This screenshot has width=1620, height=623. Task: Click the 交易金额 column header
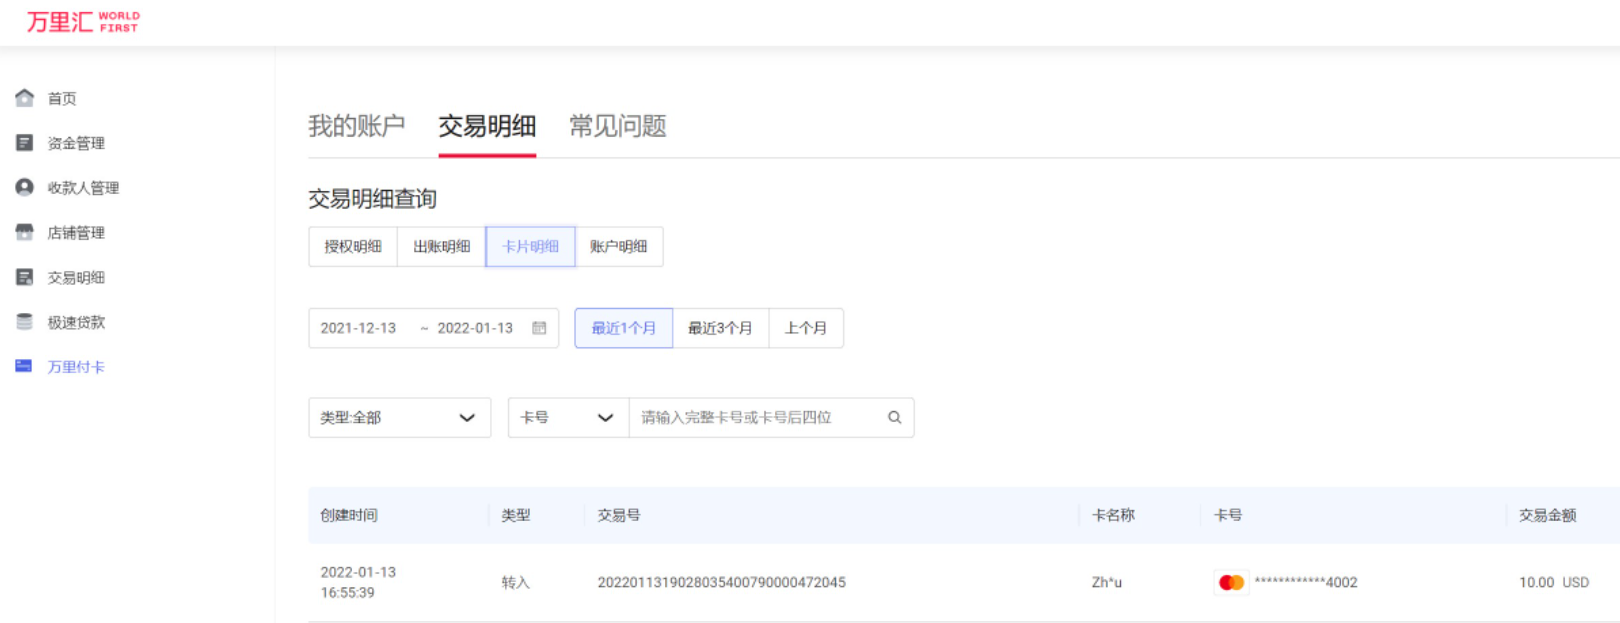click(1548, 515)
